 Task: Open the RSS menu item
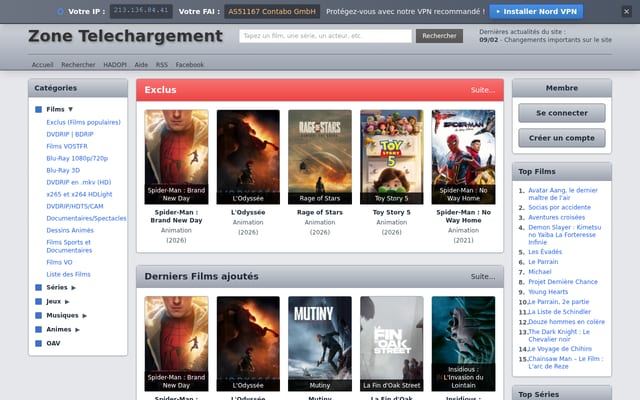click(162, 64)
